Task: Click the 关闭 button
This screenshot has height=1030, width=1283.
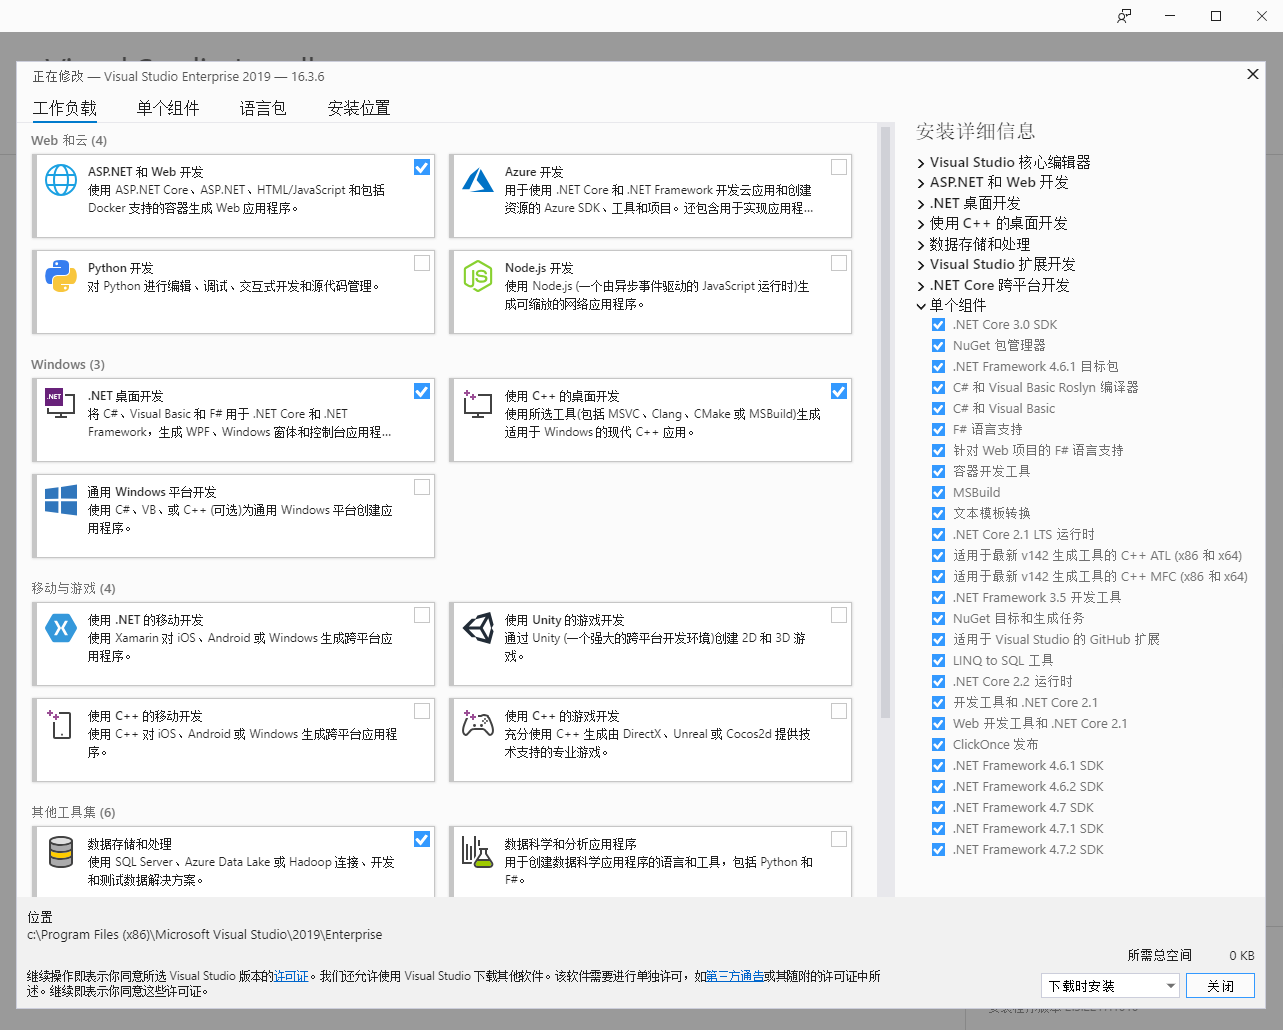Action: tap(1220, 986)
